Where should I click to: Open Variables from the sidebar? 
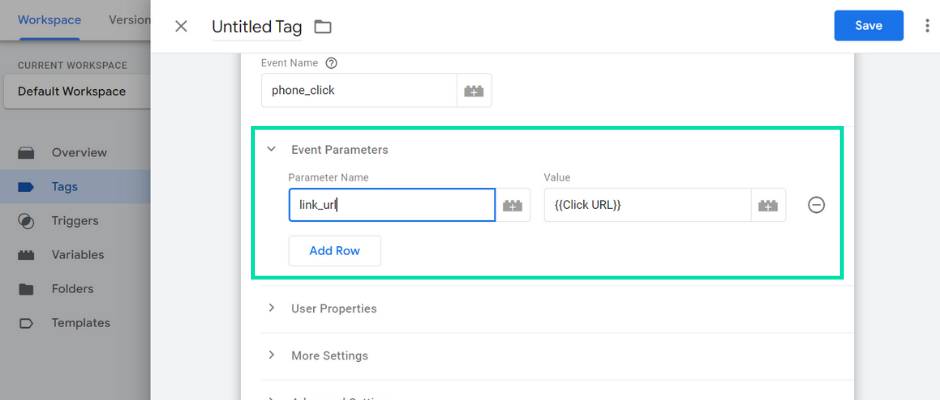75,255
